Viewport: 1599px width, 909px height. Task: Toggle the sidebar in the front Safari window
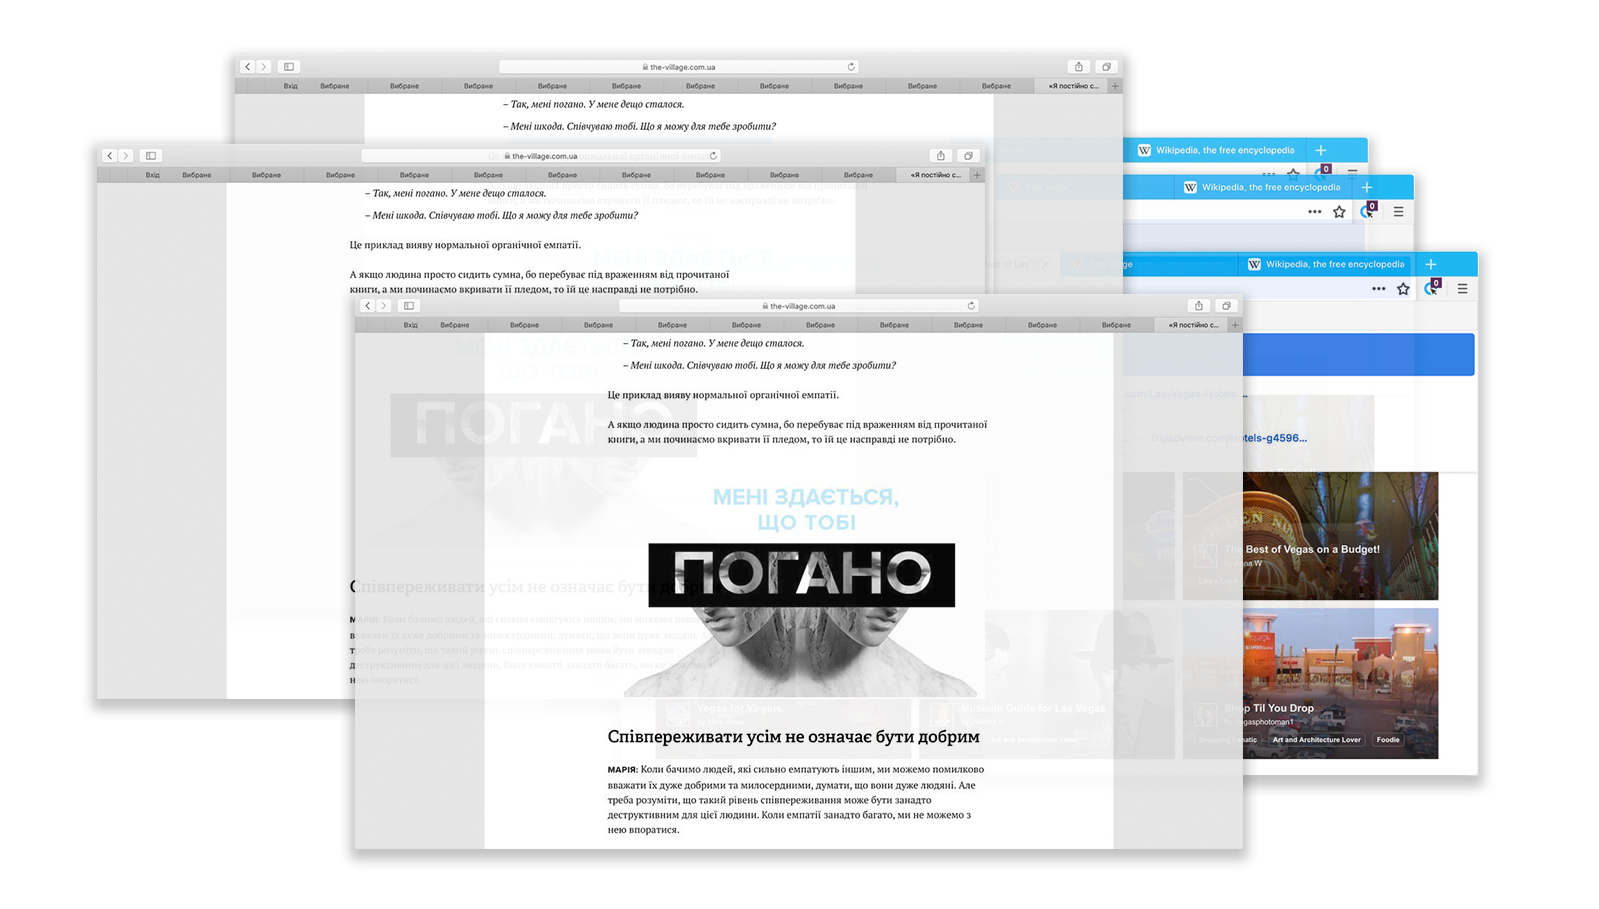(x=409, y=306)
